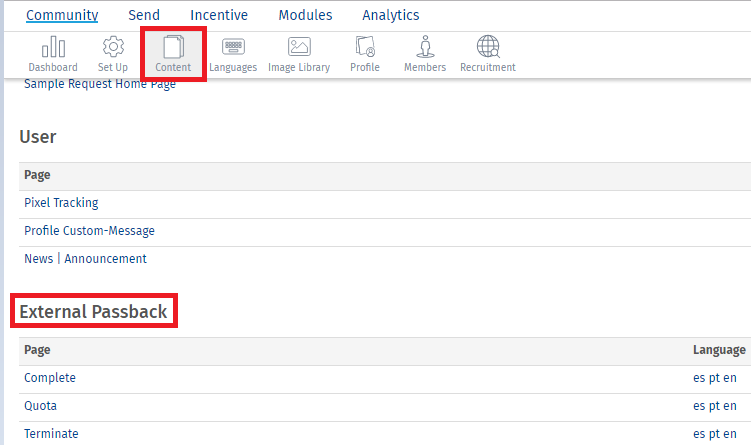Select 'en' language in Terminate row

click(730, 434)
